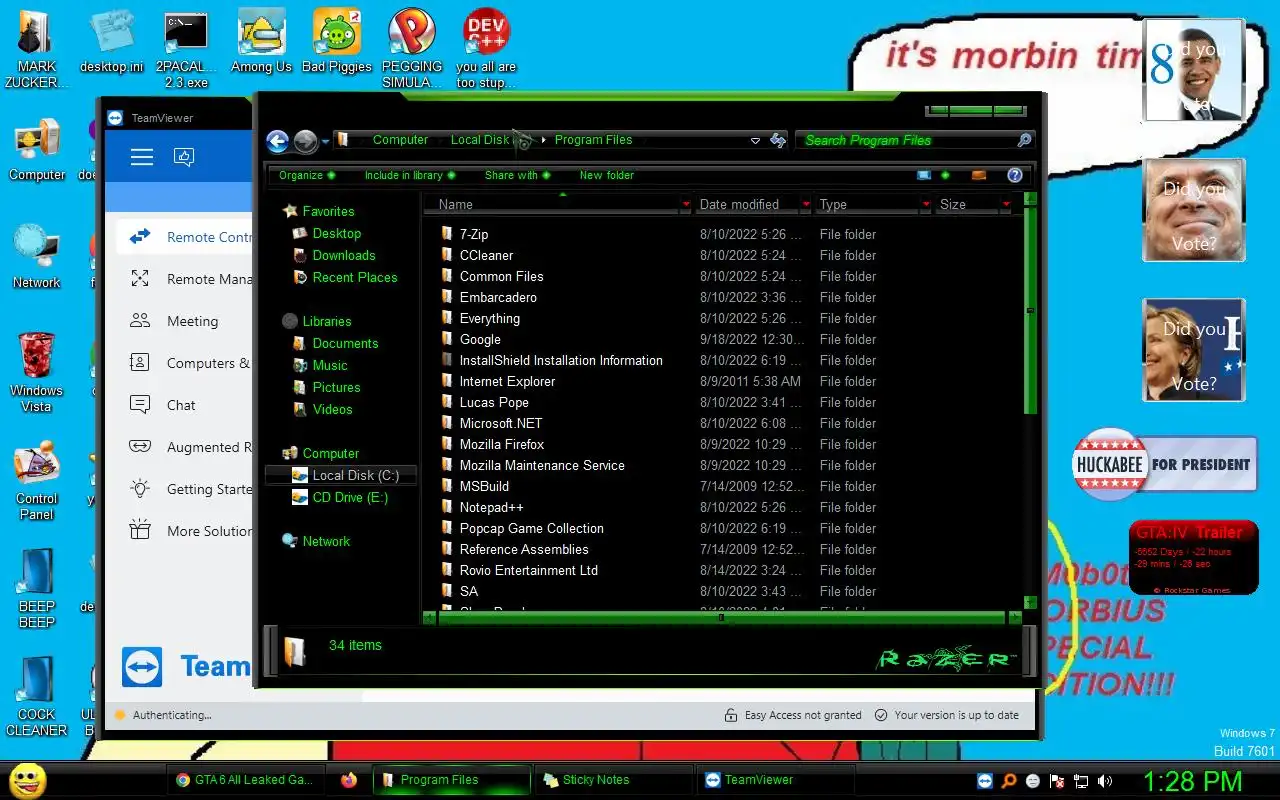Select Computers & Contacts tab in TeamViewer
1280x800 pixels.
[185, 363]
